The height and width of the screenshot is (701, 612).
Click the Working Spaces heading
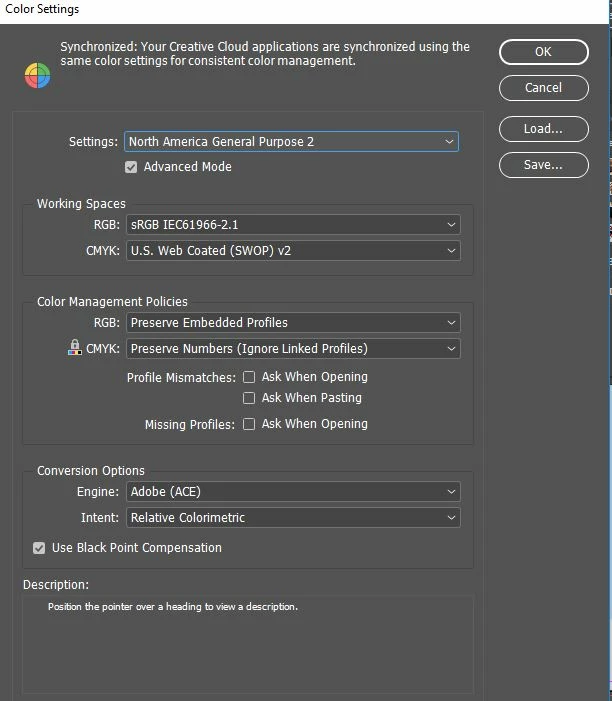tap(81, 204)
